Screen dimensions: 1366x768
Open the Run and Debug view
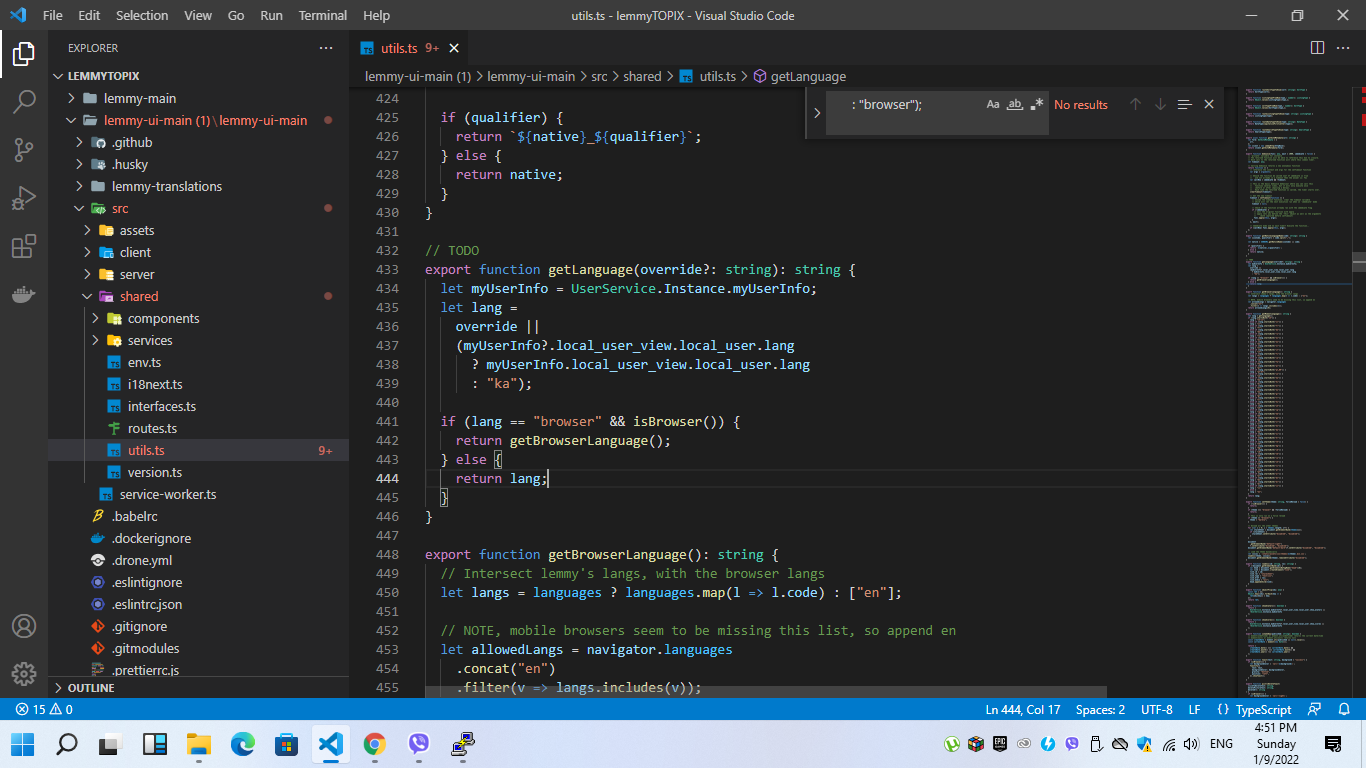point(24,197)
